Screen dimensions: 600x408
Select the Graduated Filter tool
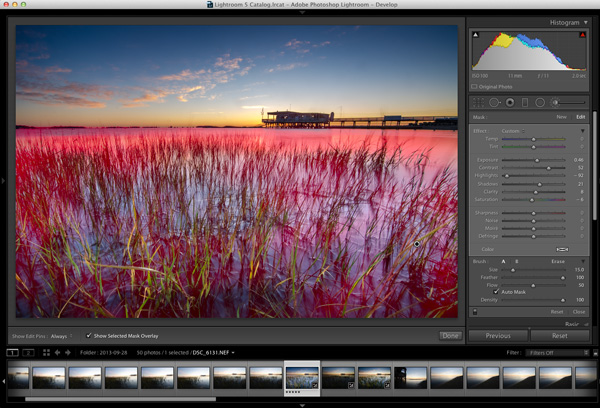(525, 103)
